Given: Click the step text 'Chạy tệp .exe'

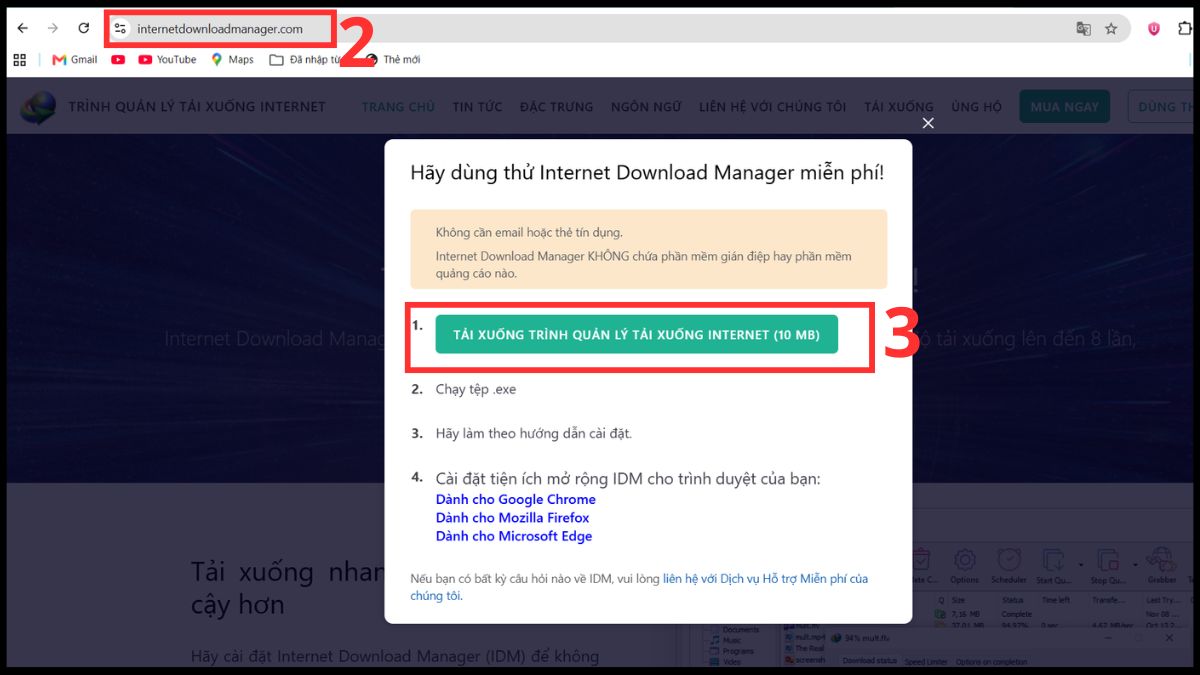Looking at the screenshot, I should coord(476,389).
